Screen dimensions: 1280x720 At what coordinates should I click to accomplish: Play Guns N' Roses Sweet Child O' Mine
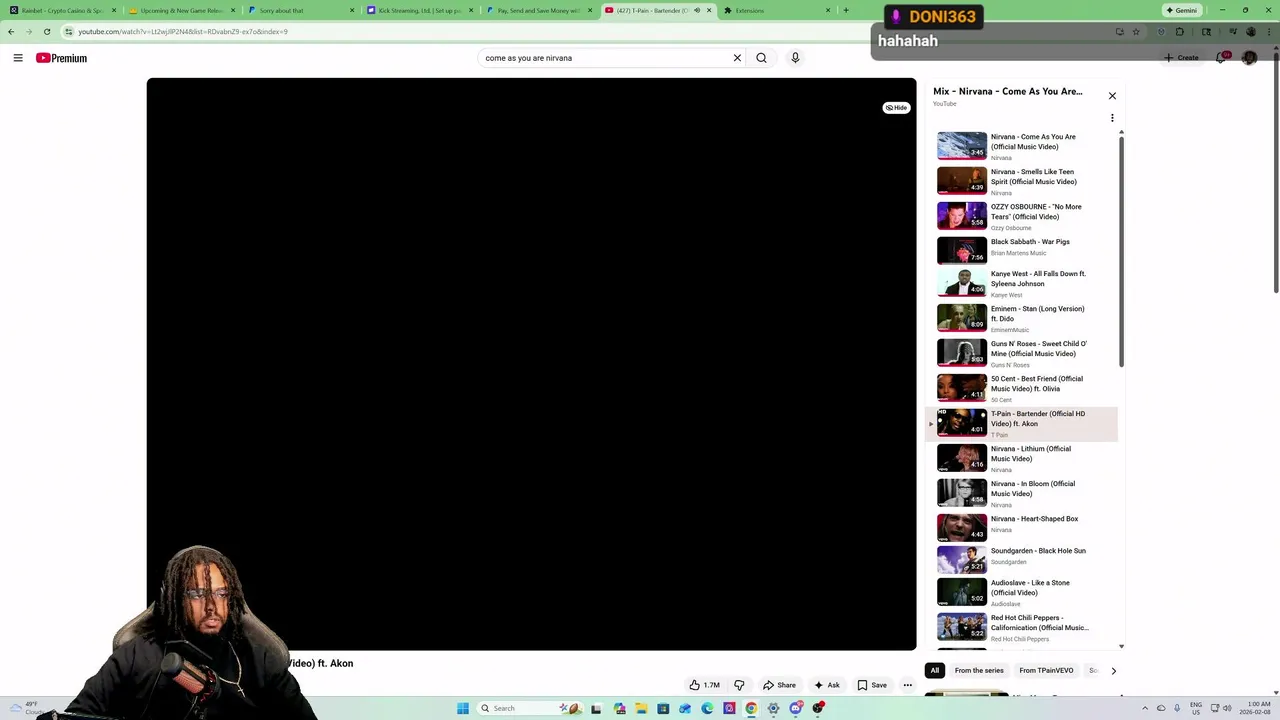pyautogui.click(x=1022, y=353)
